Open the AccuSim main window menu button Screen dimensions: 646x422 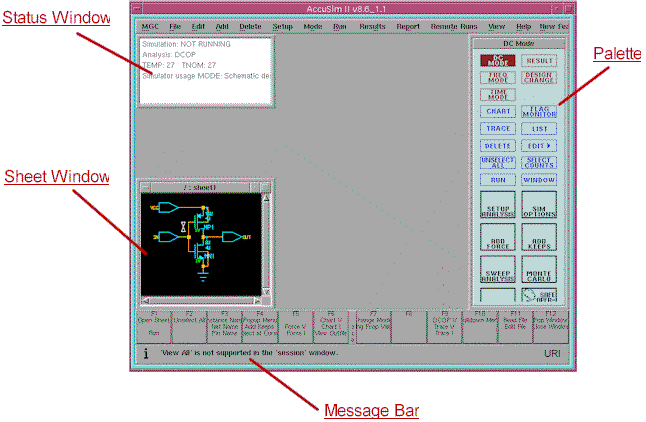137,8
